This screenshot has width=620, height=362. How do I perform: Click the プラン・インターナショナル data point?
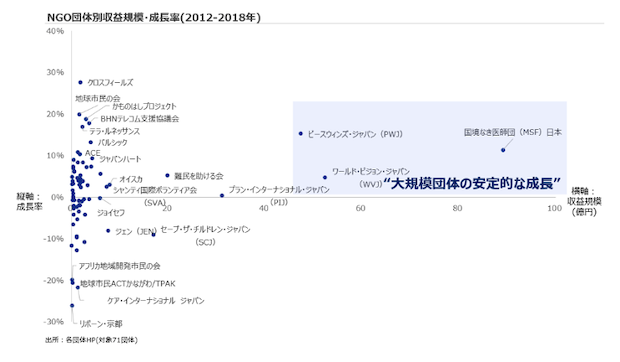coord(222,195)
